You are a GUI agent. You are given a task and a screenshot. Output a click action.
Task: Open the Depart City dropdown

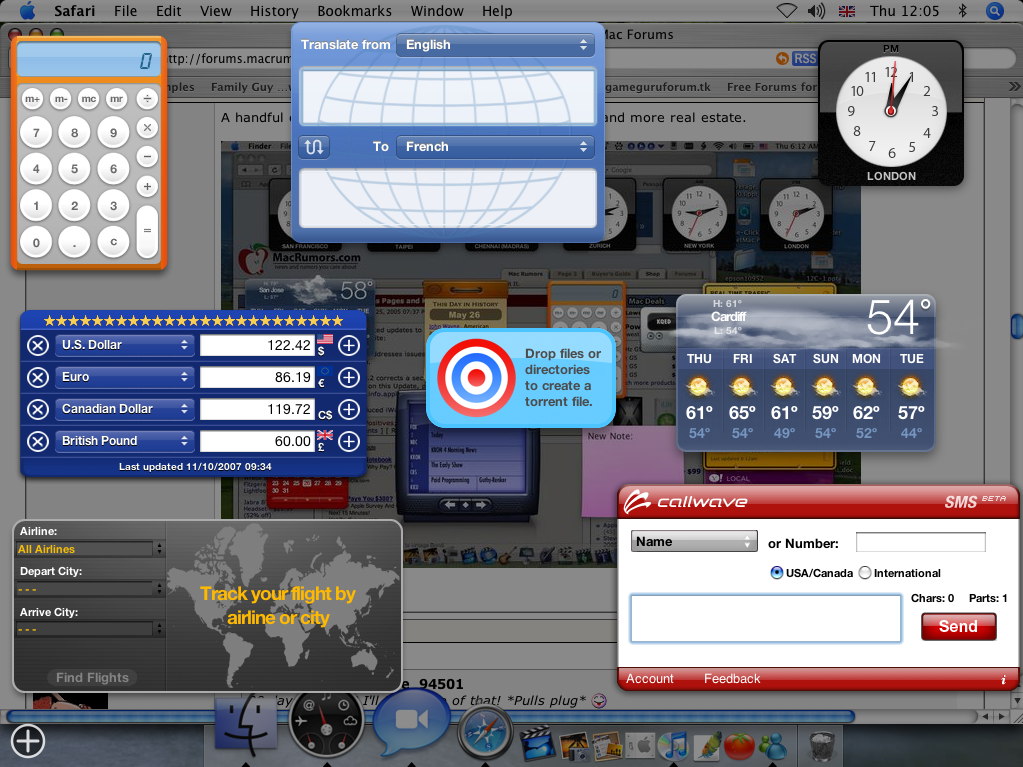pos(90,589)
